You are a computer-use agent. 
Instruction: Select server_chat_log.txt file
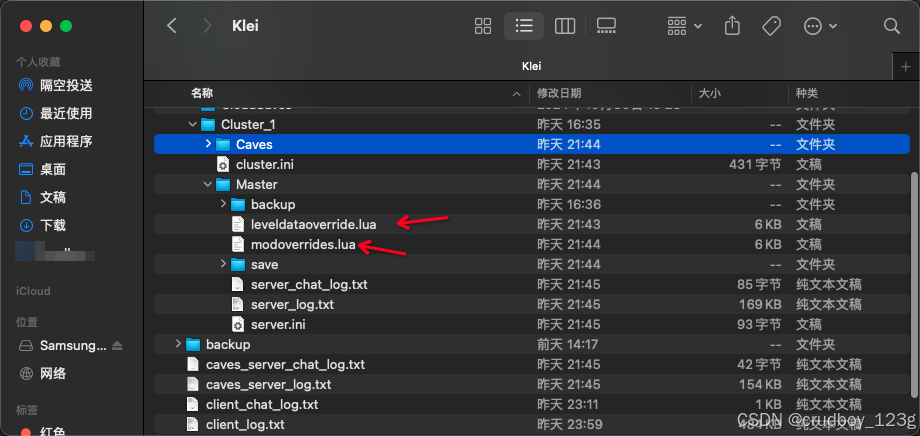click(x=309, y=285)
